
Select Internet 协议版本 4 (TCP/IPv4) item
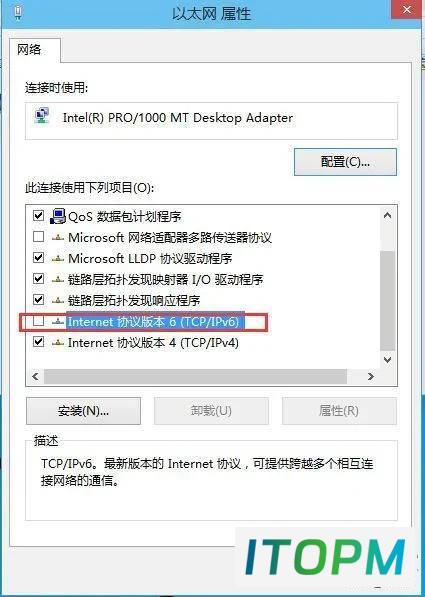(153, 343)
